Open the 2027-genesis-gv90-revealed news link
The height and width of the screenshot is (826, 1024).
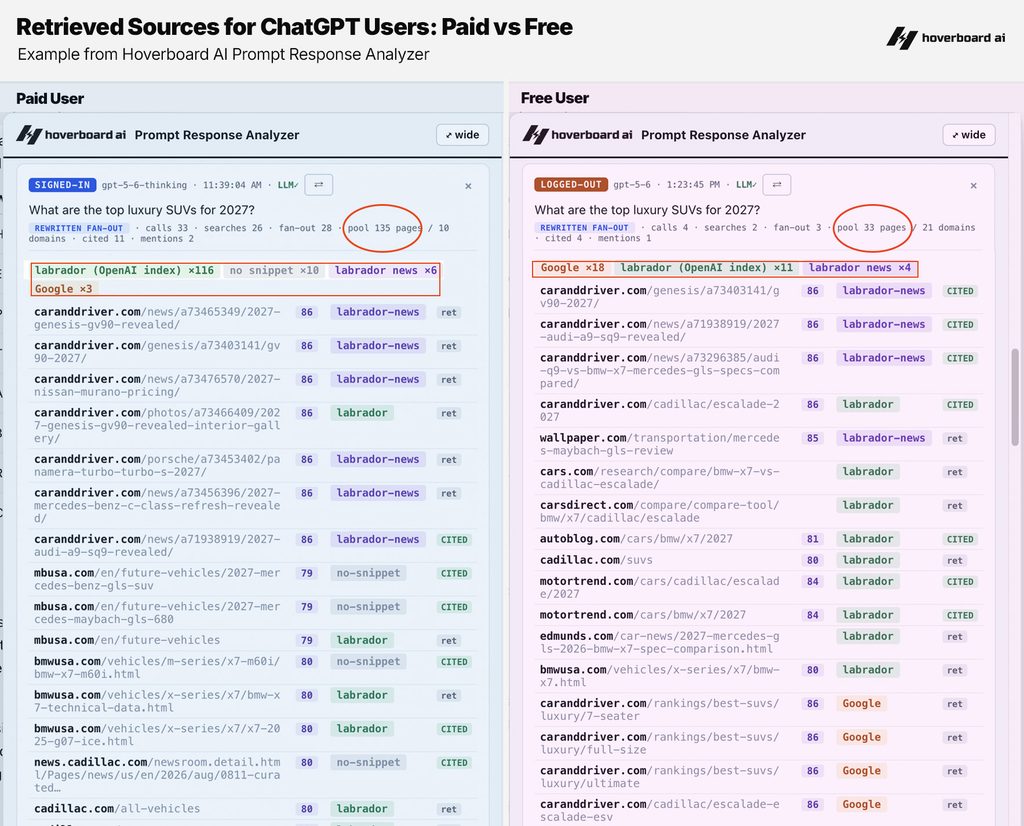pyautogui.click(x=157, y=318)
